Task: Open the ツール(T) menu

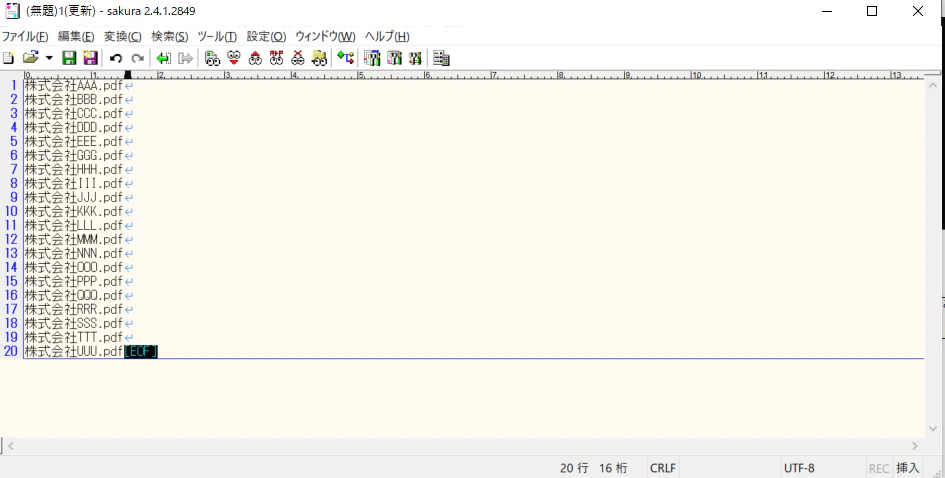Action: click(x=217, y=37)
